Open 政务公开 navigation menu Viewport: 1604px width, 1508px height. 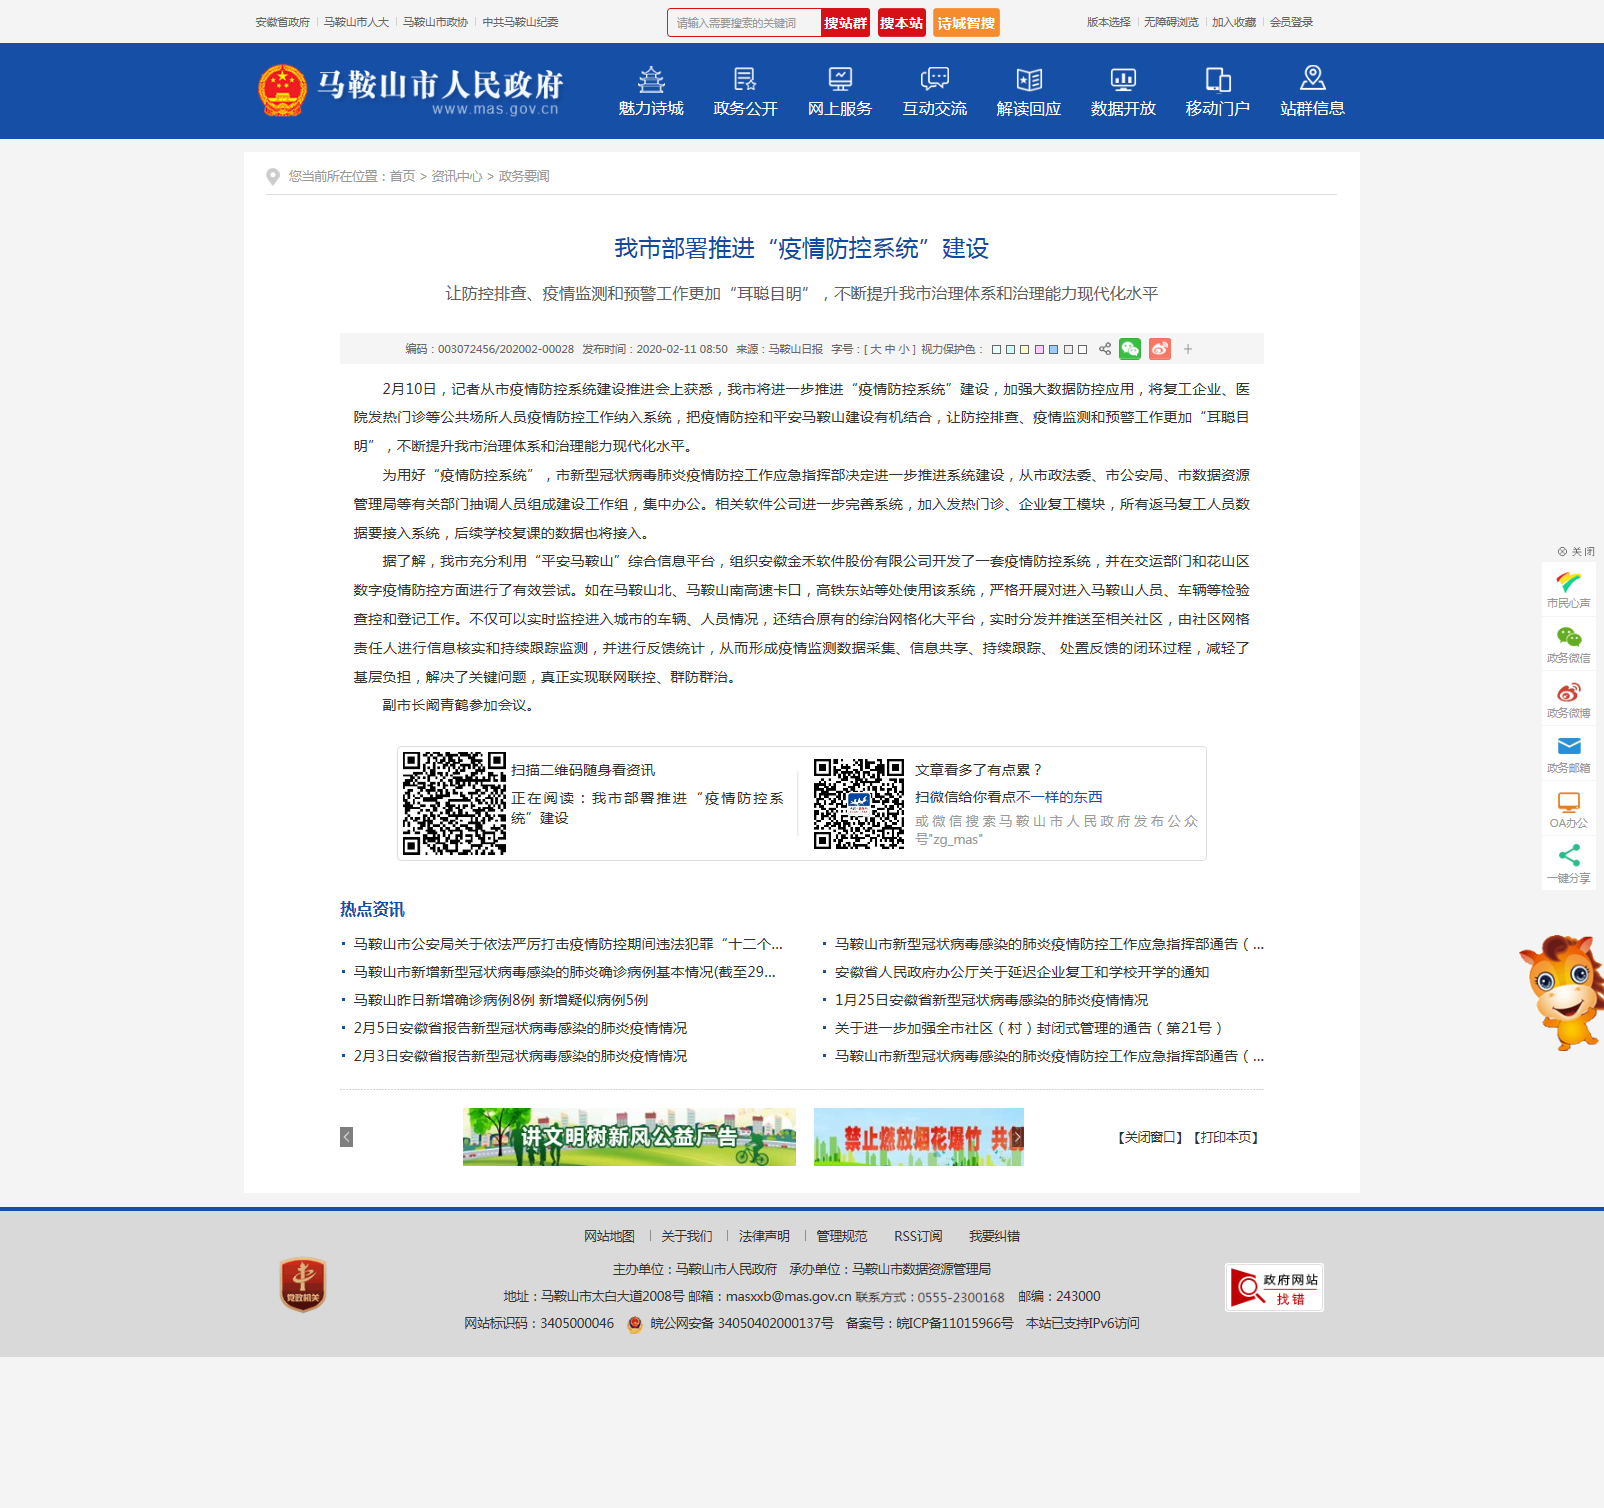pos(745,91)
